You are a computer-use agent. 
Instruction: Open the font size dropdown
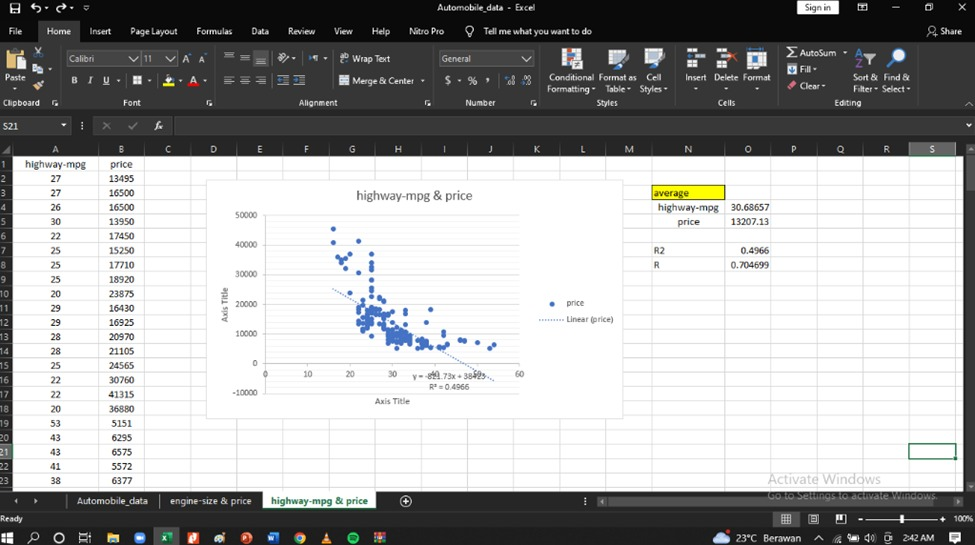pos(170,58)
